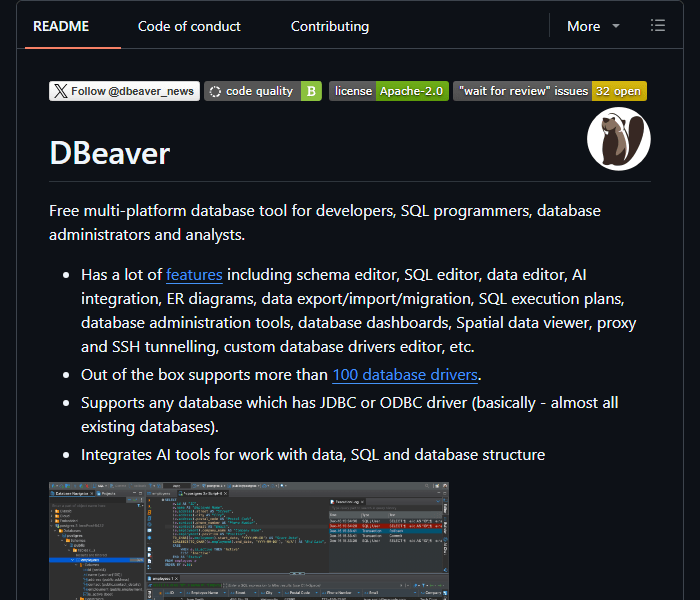Click the "32 open" badge count
The image size is (700, 600).
[x=619, y=91]
